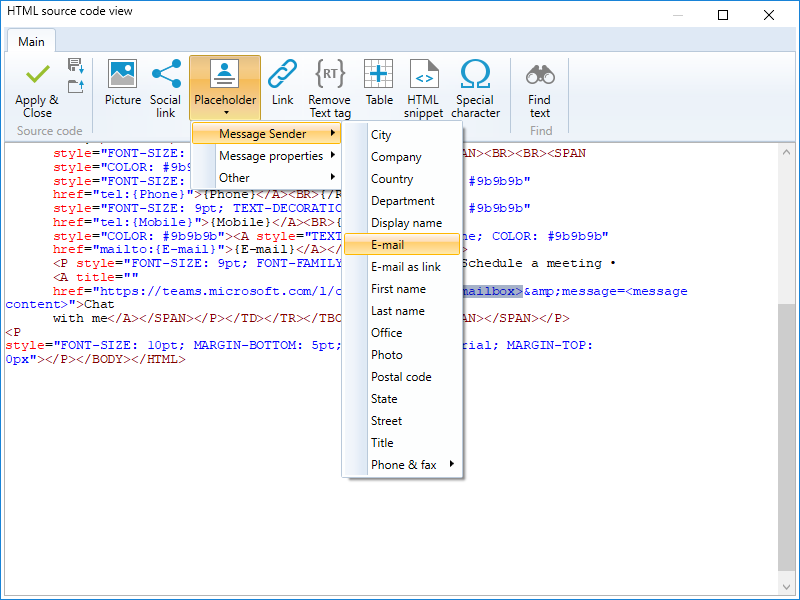Click the 'Schedule a meeting' text in code
Image resolution: width=800 pixels, height=600 pixels.
pyautogui.click(x=532, y=263)
